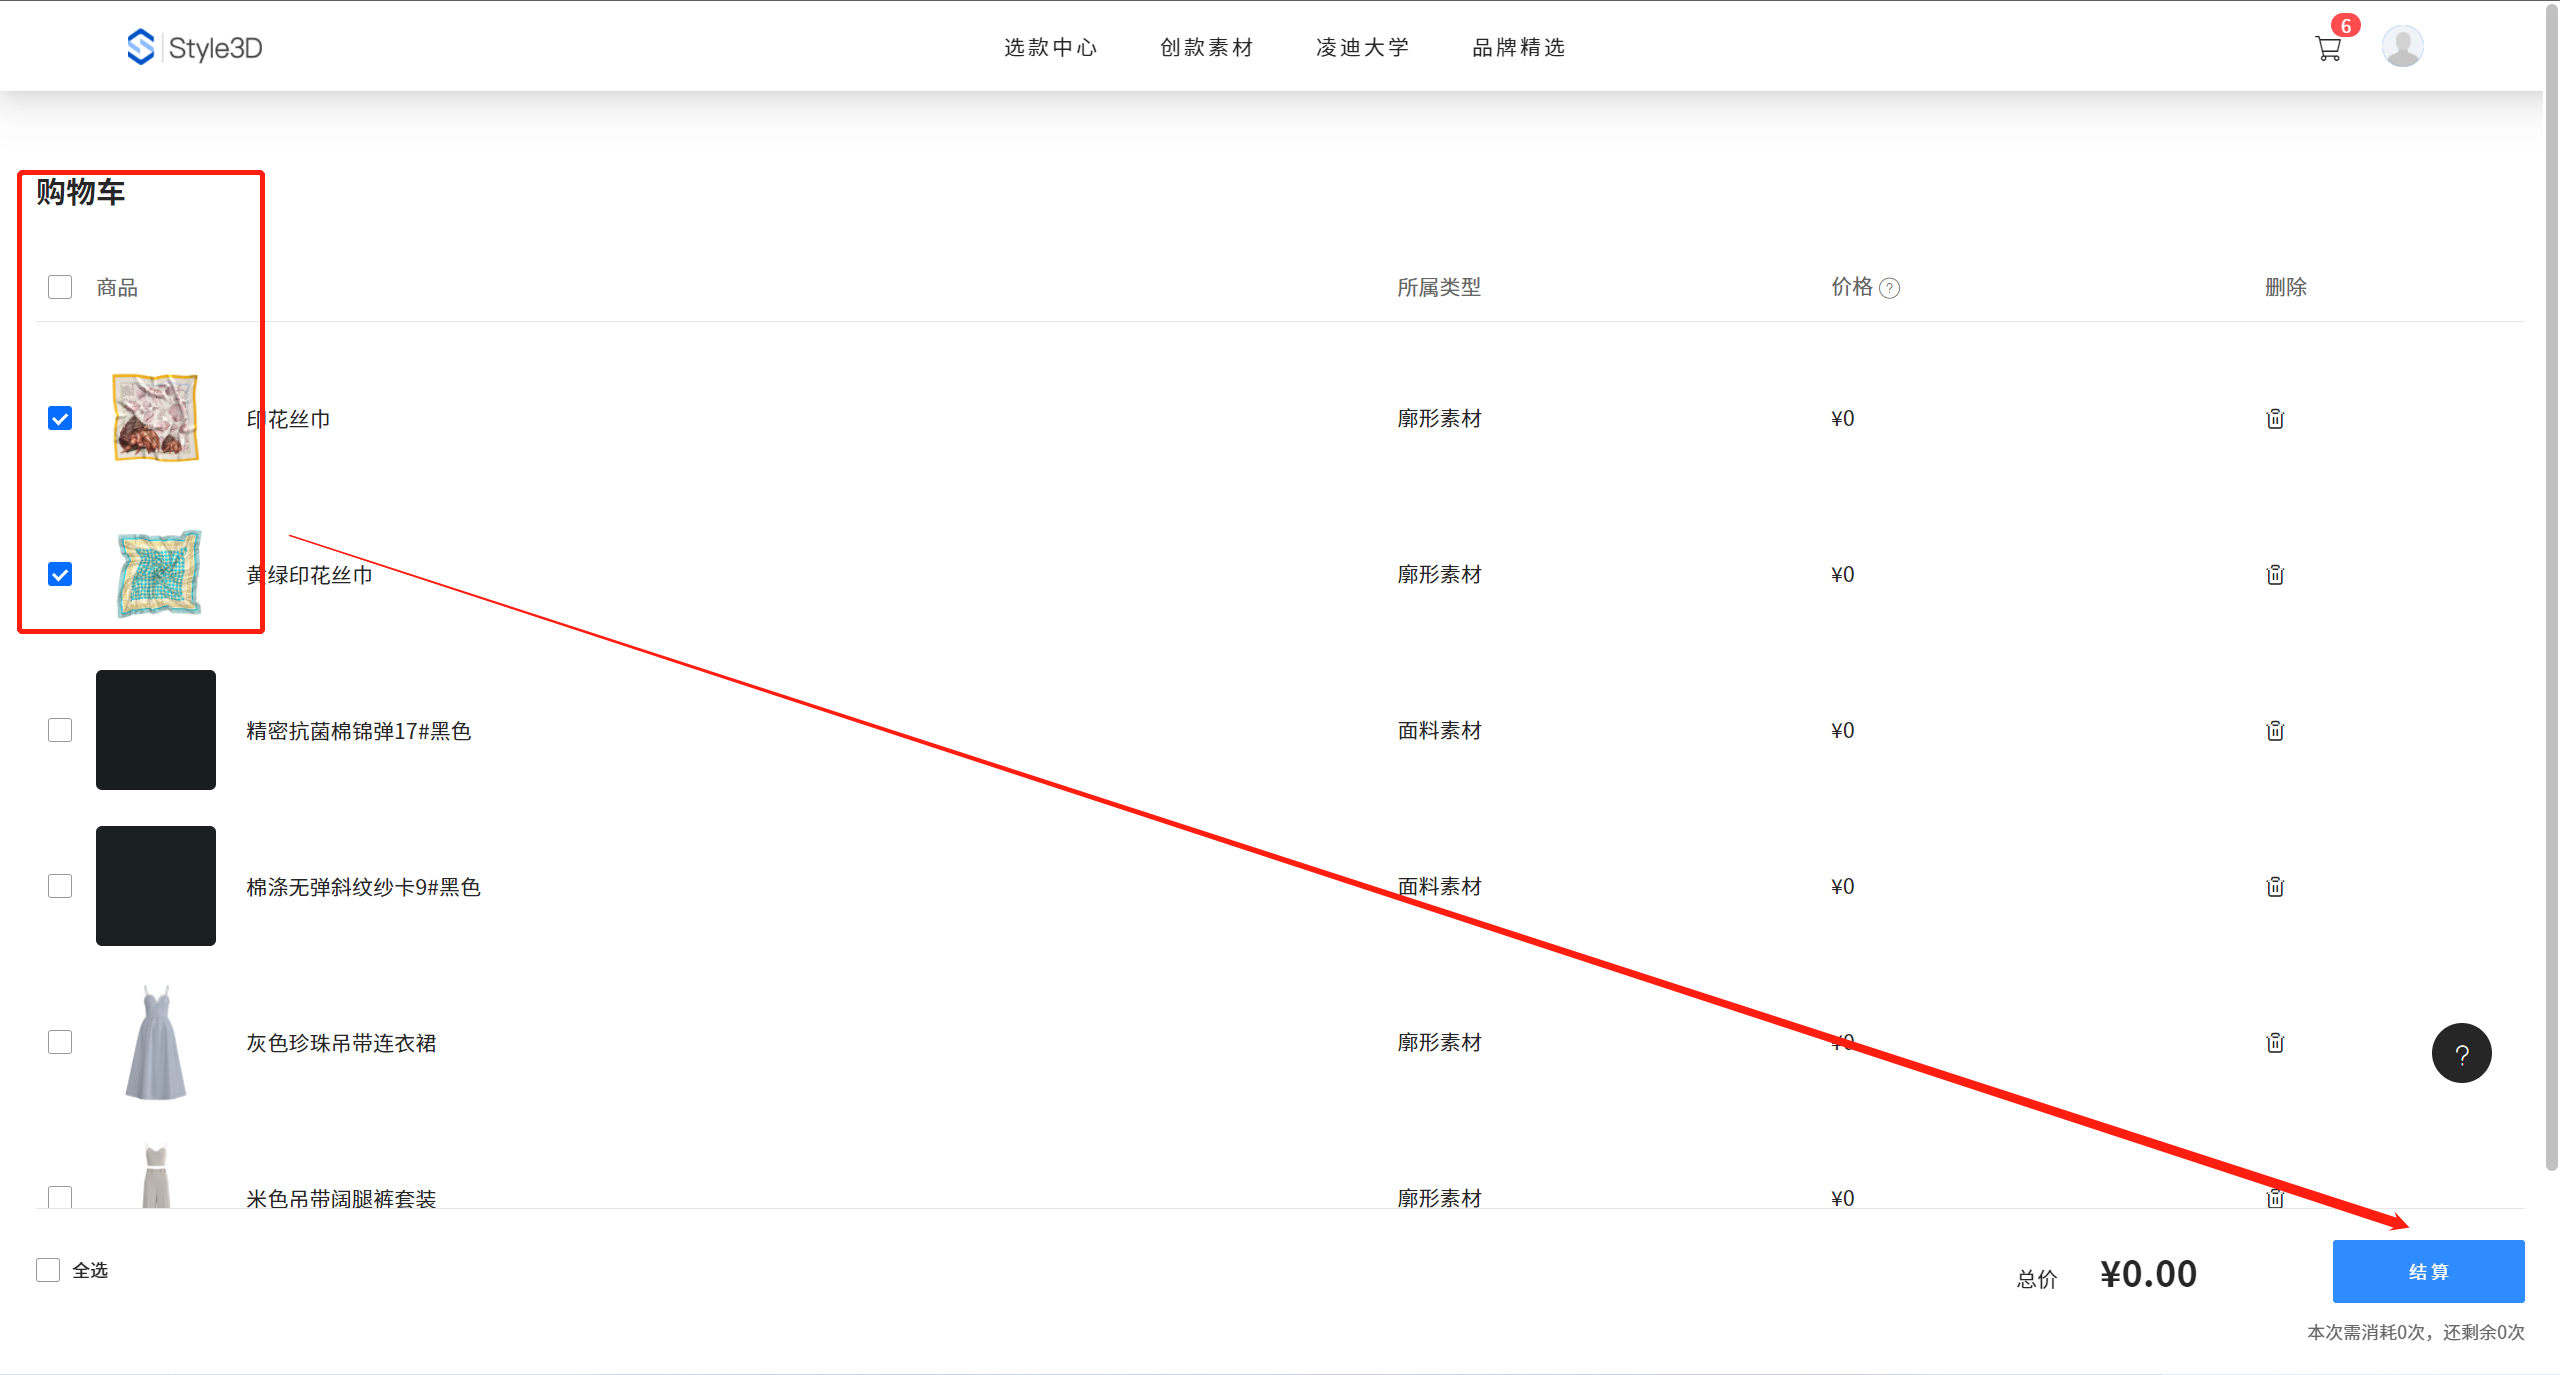Check the header 商品 select-all checkbox

click(60, 287)
